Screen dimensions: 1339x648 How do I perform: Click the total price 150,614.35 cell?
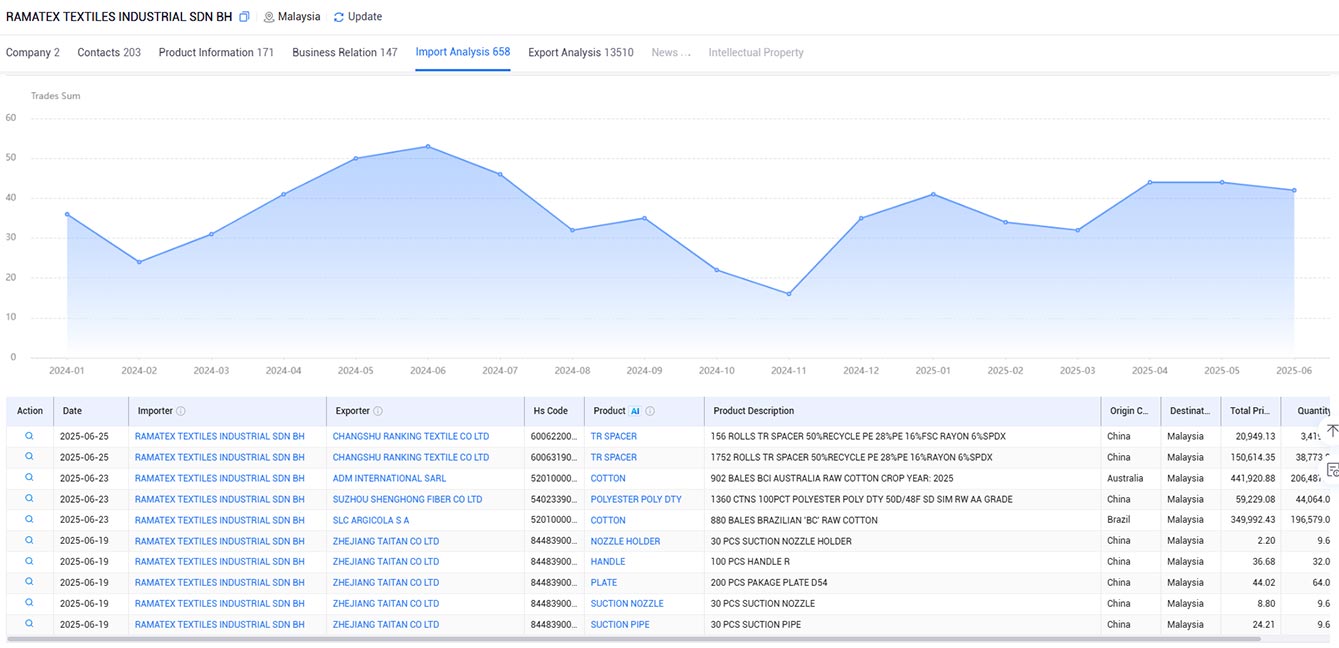[x=1251, y=457]
